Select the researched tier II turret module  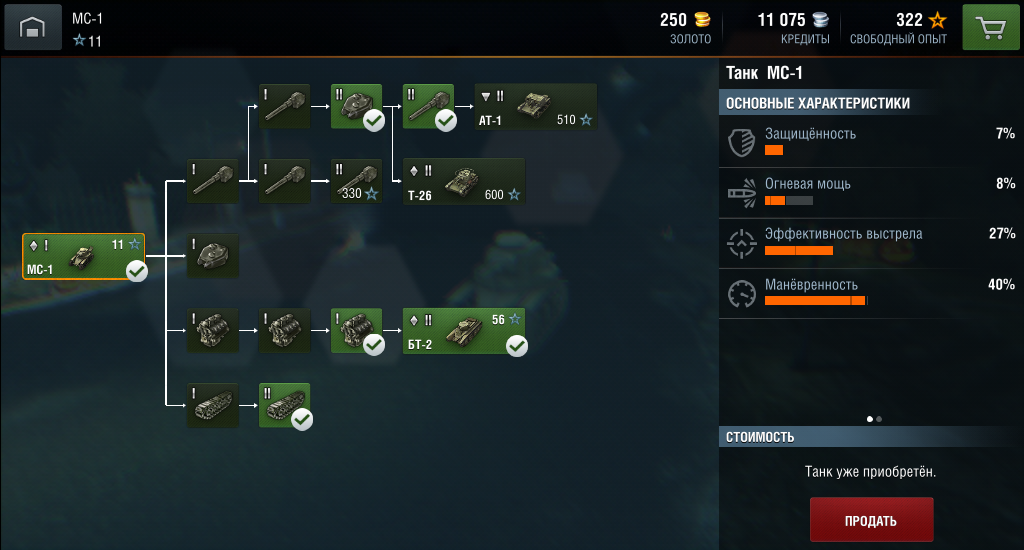(x=357, y=106)
